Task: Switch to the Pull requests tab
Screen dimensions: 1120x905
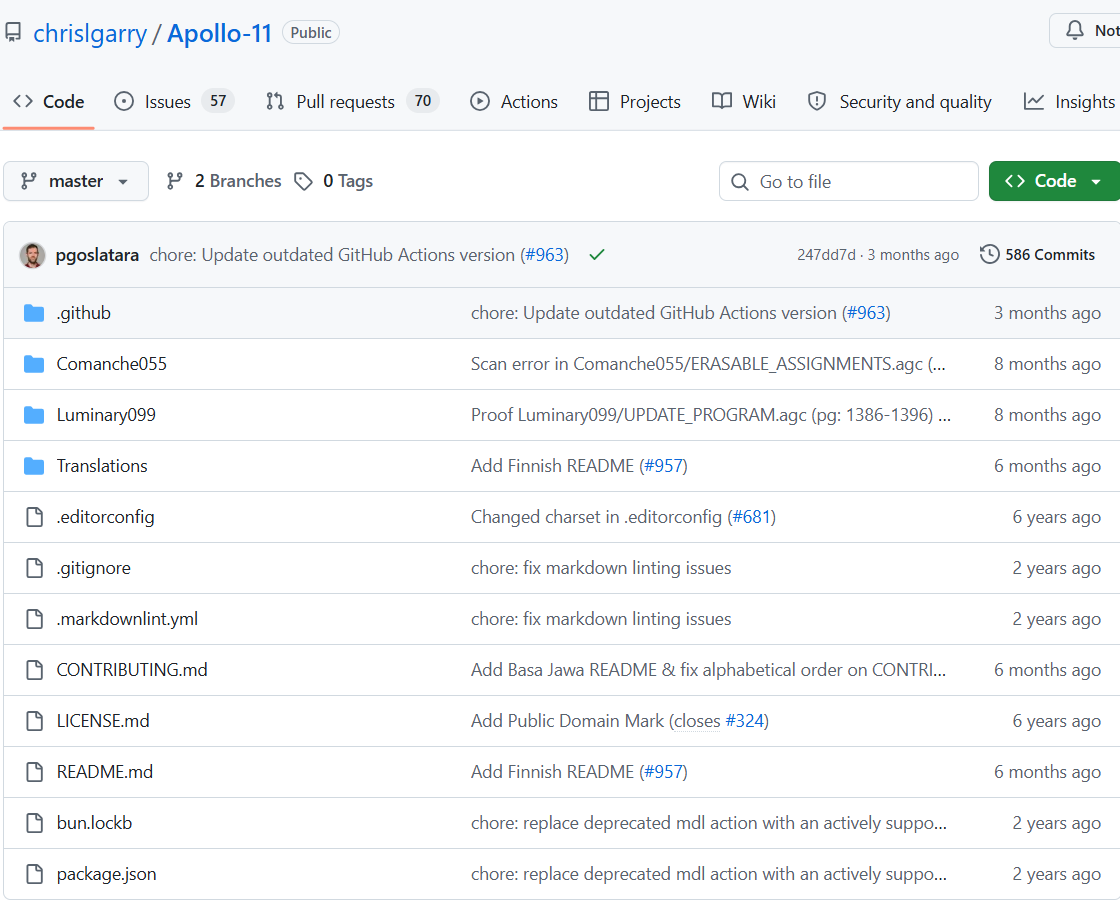Action: pyautogui.click(x=345, y=102)
